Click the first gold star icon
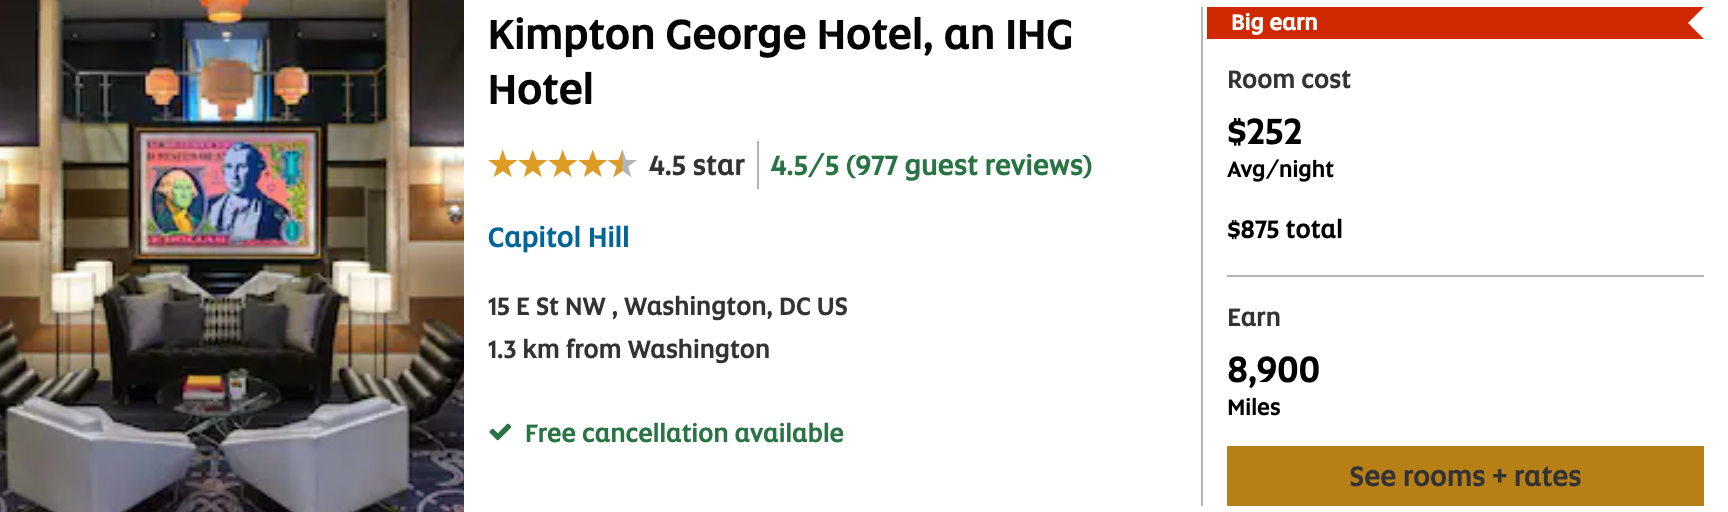1728x512 pixels. [502, 164]
